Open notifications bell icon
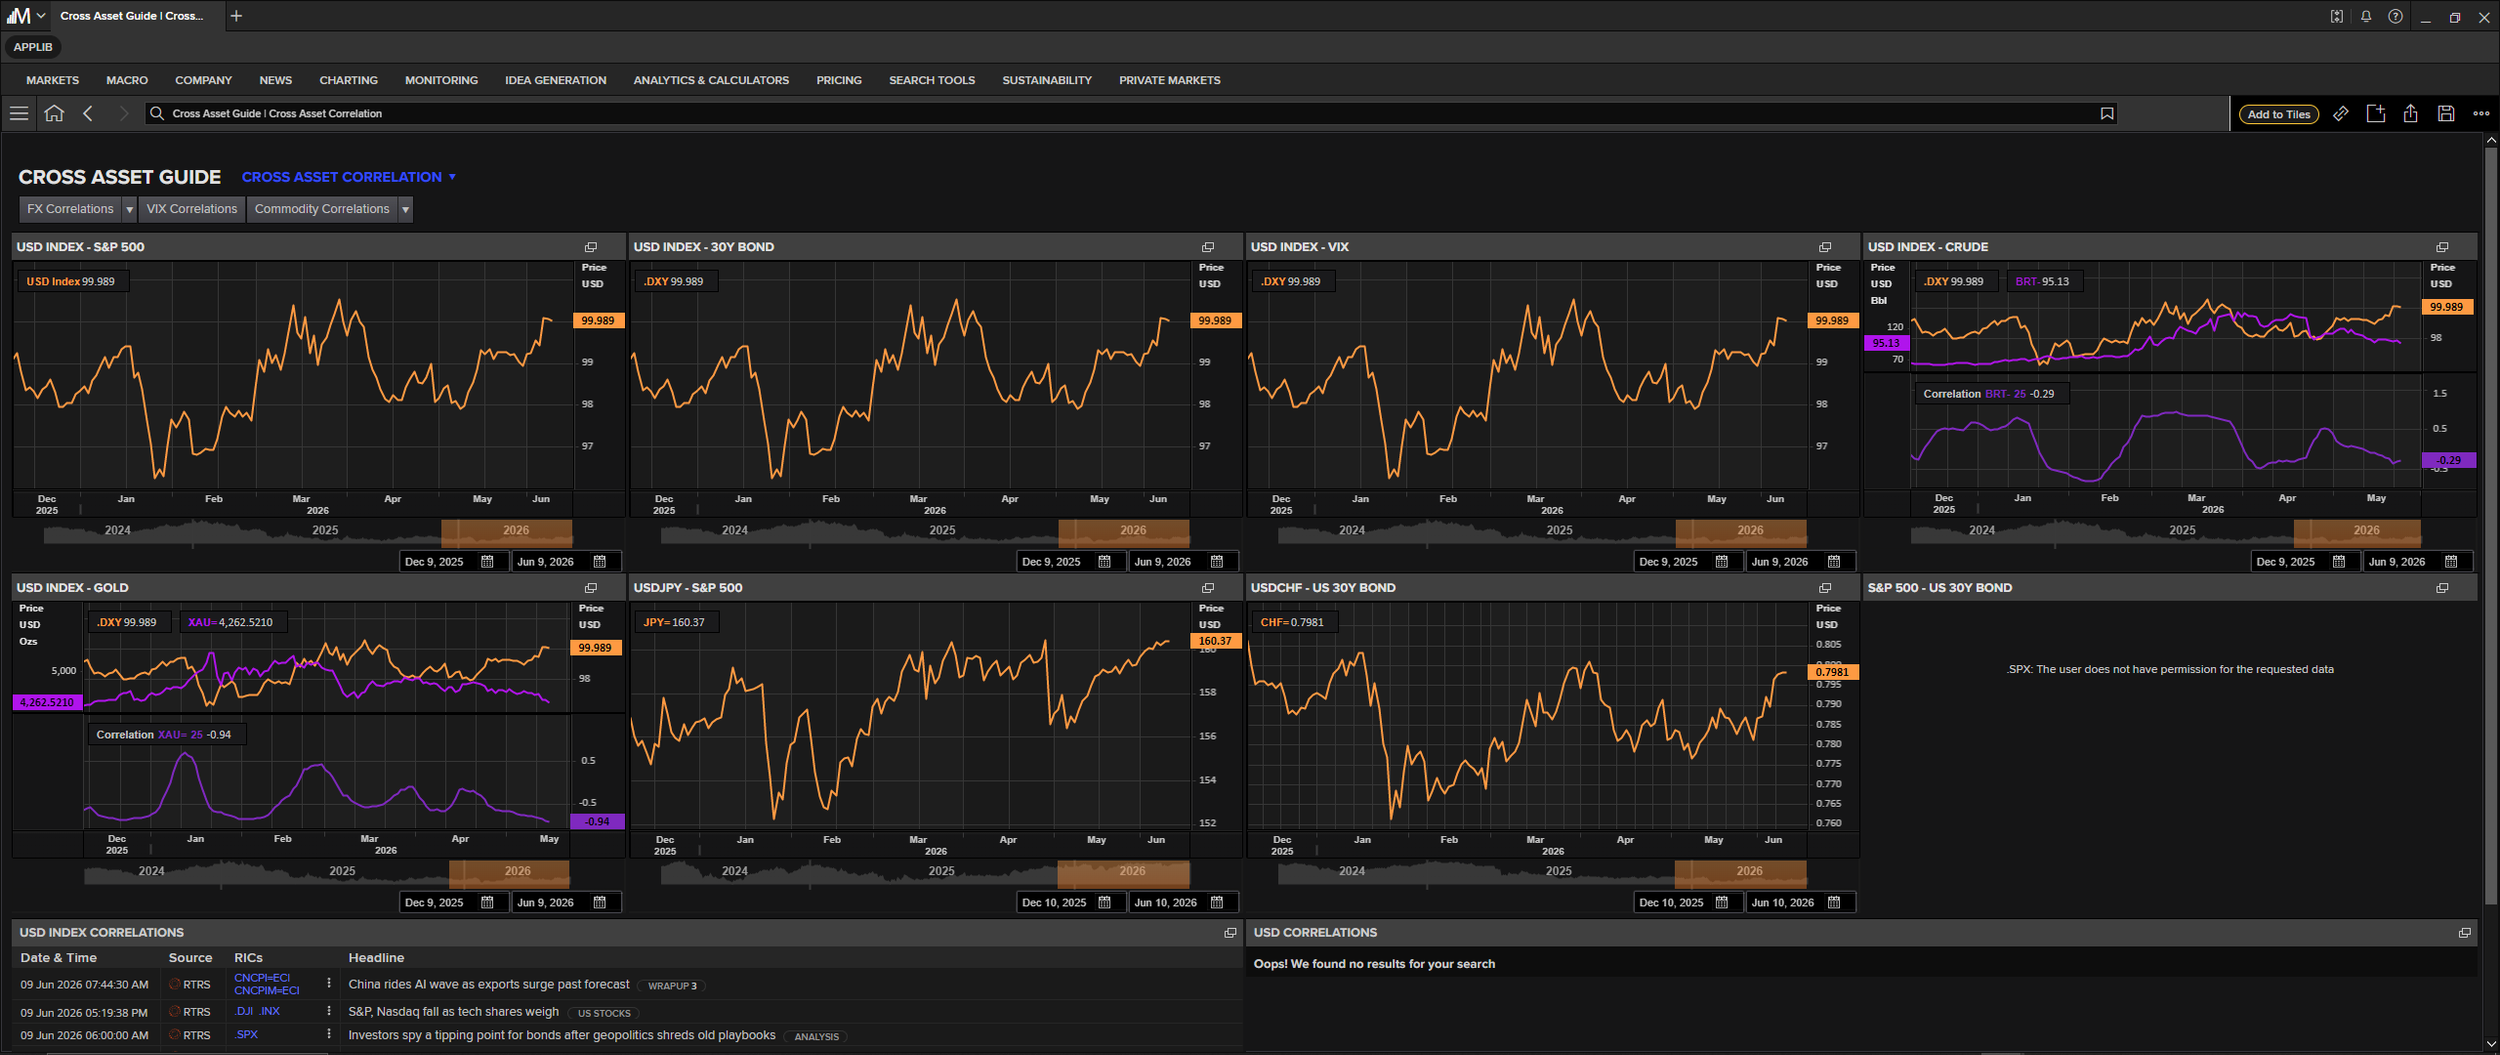This screenshot has width=2500, height=1055. pos(2365,17)
